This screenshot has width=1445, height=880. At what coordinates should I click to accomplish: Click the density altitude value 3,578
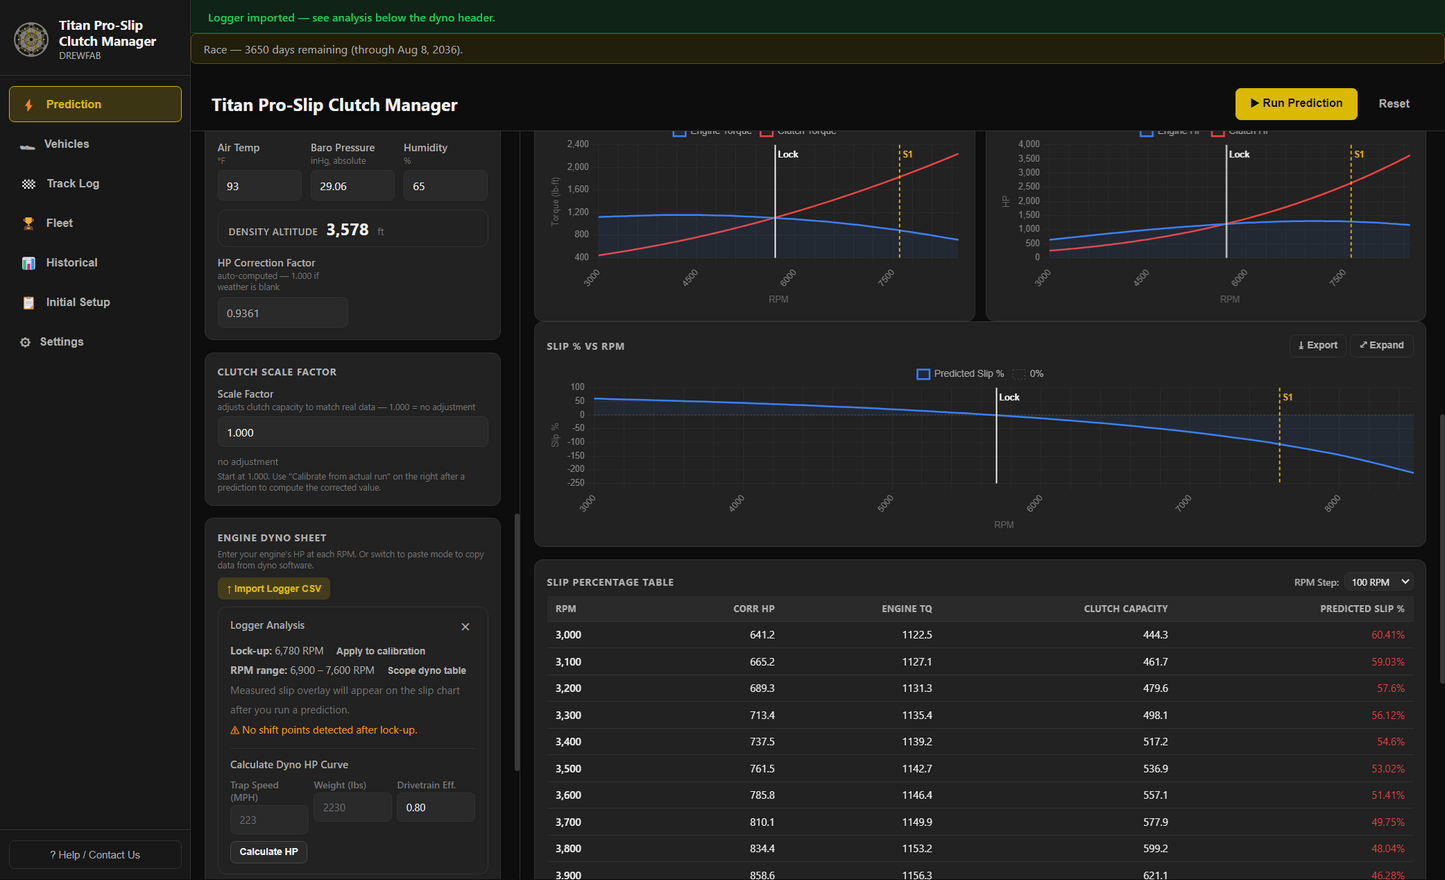tap(347, 230)
